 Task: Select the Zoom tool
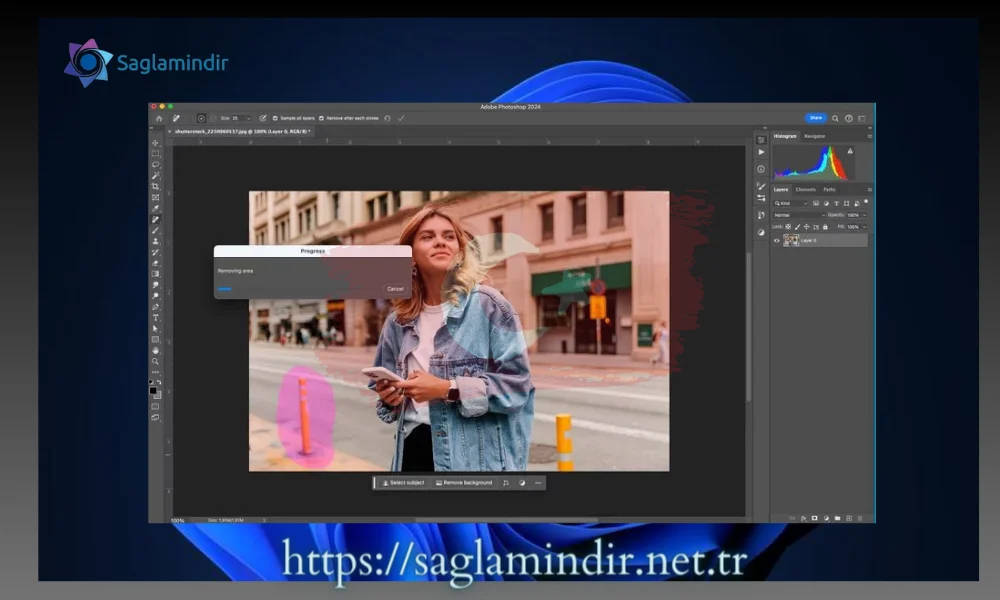click(x=156, y=360)
